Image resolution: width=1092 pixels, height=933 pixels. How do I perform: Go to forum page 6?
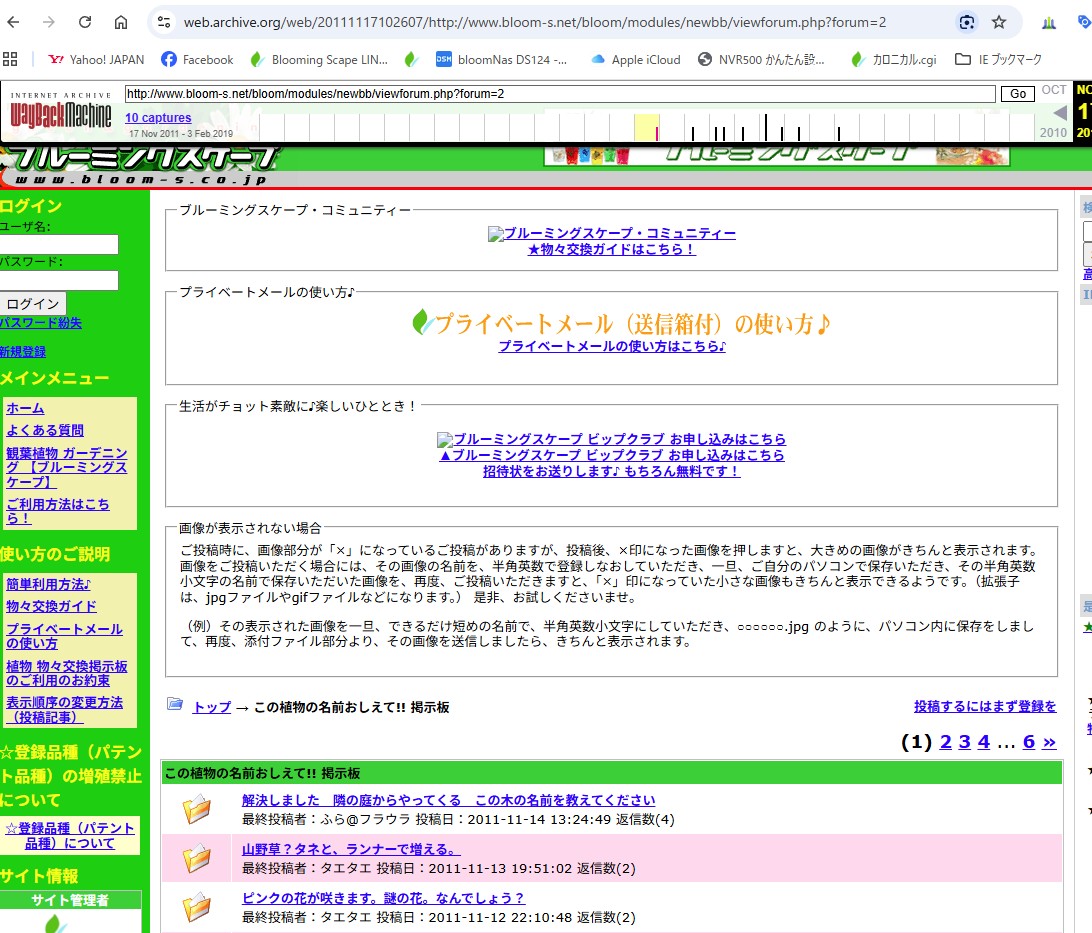[1029, 742]
